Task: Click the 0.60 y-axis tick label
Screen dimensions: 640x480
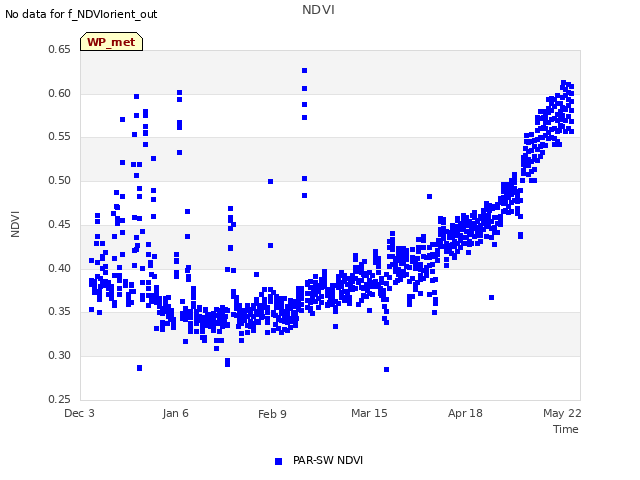Action: pyautogui.click(x=59, y=93)
